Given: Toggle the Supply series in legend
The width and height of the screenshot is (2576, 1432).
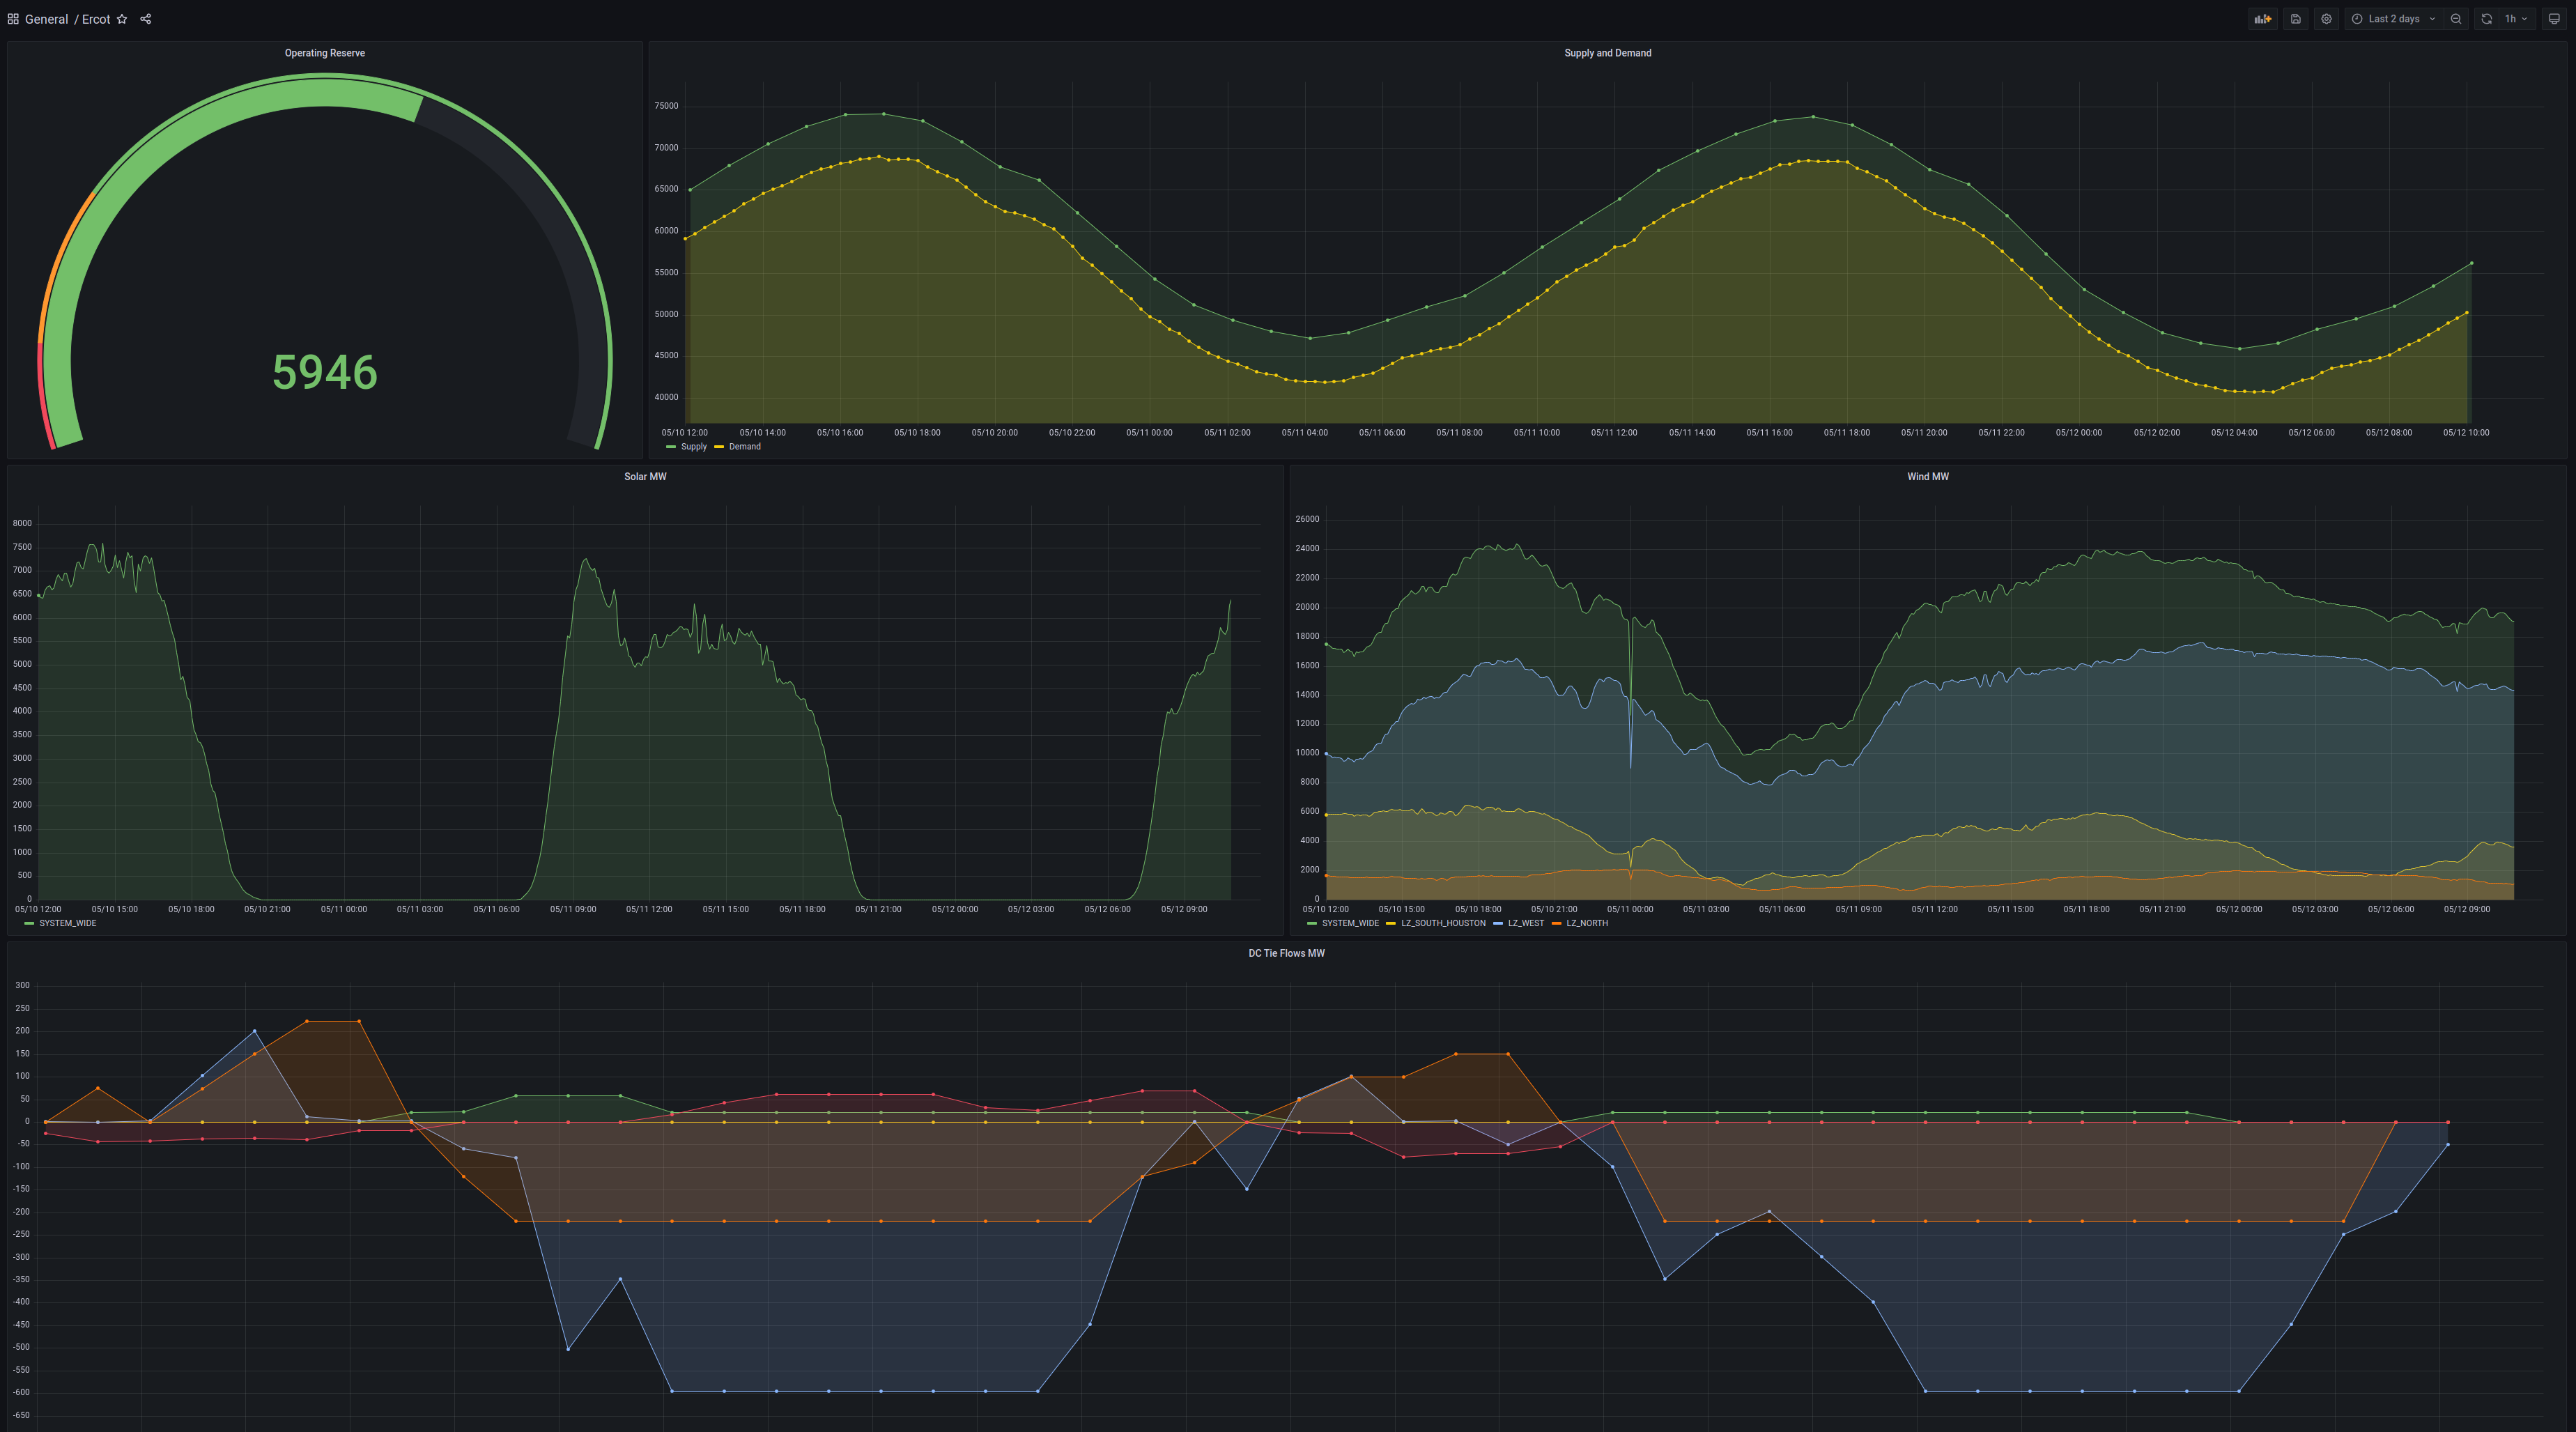Looking at the screenshot, I should [693, 447].
